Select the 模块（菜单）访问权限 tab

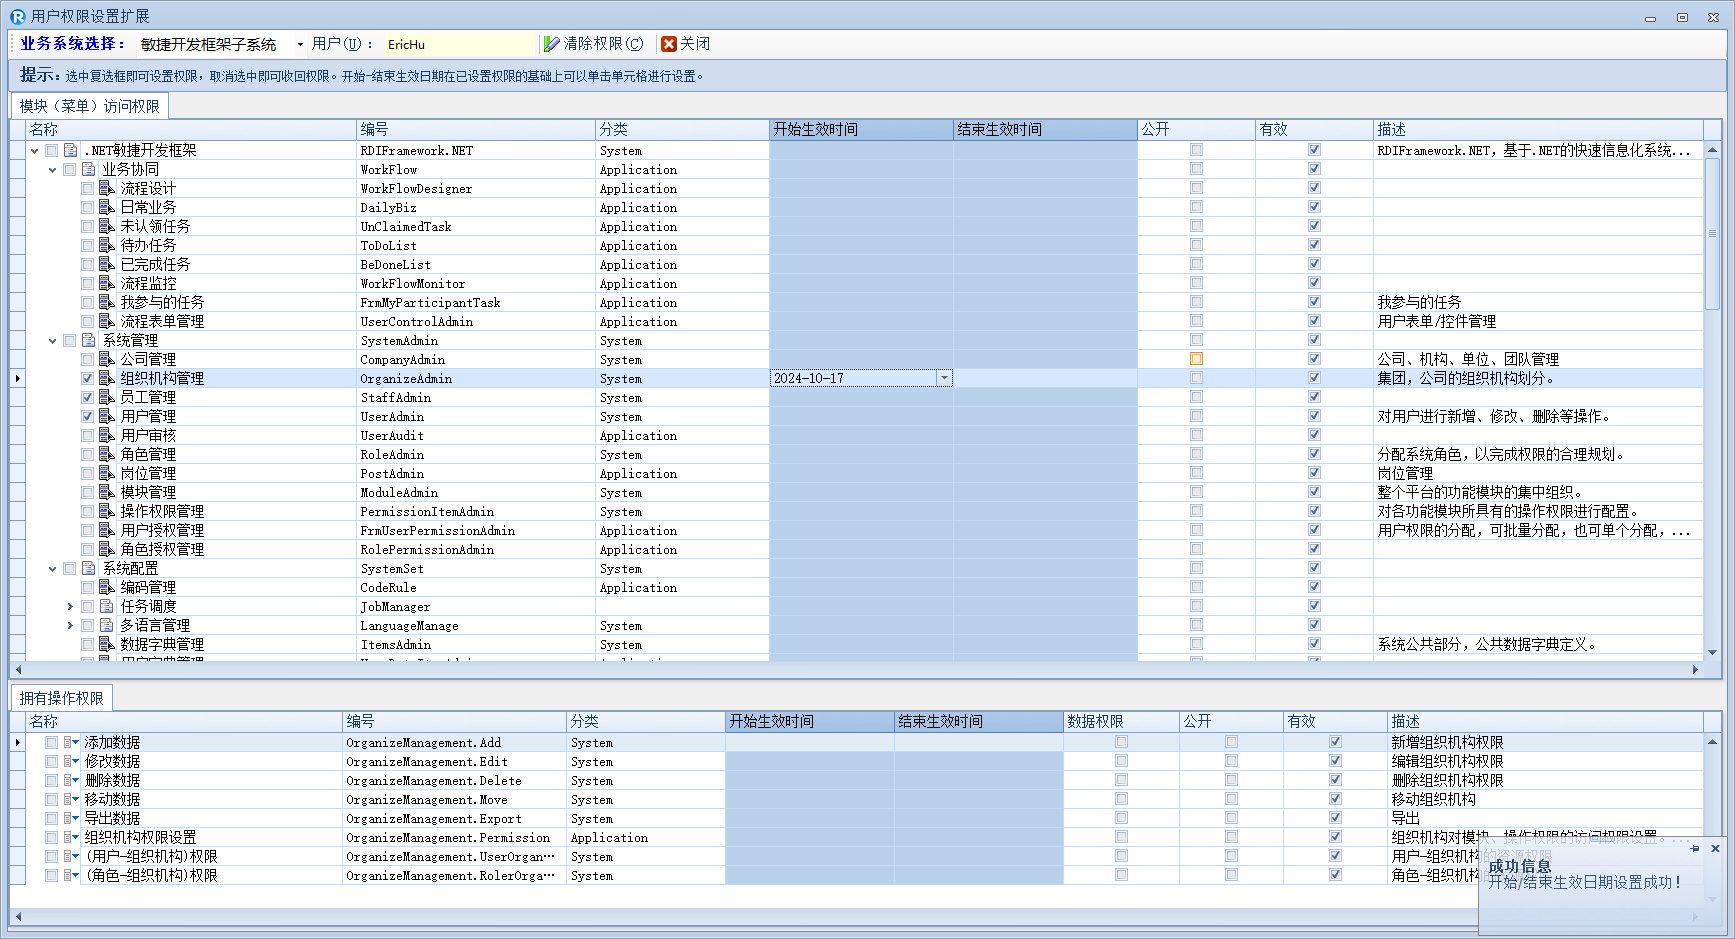[x=89, y=106]
